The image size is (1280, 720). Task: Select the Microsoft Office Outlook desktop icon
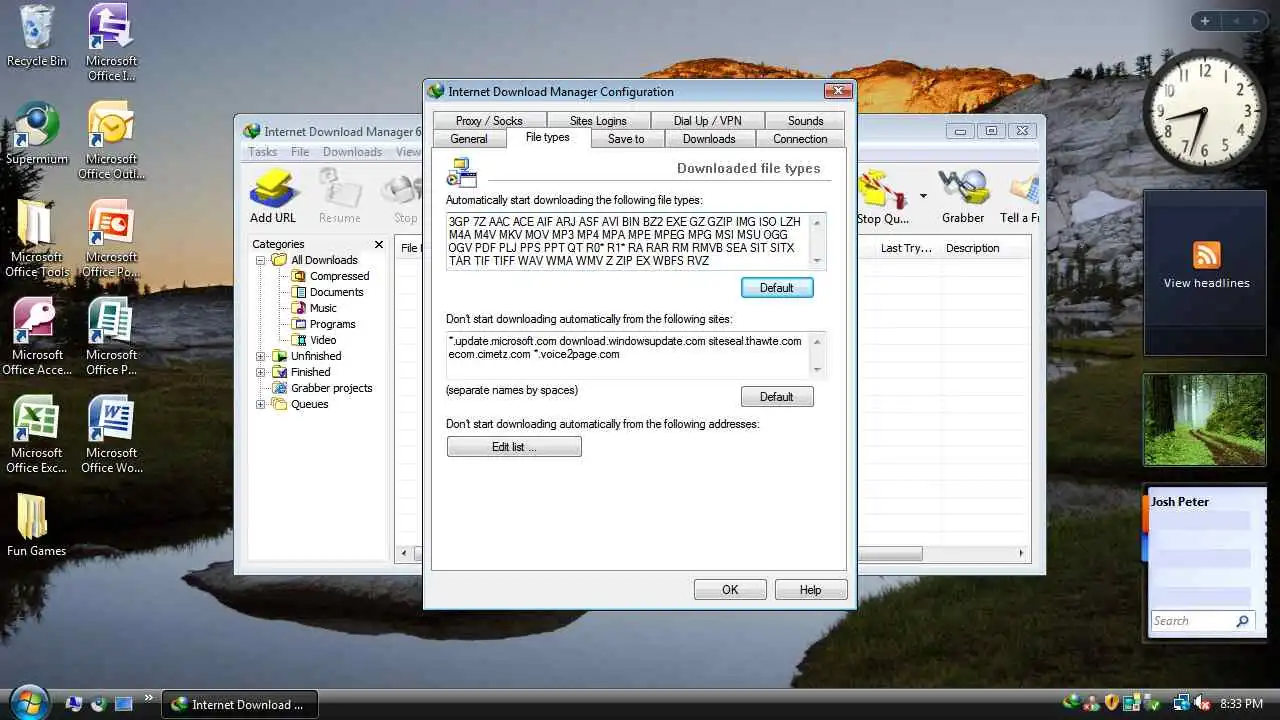pyautogui.click(x=111, y=141)
